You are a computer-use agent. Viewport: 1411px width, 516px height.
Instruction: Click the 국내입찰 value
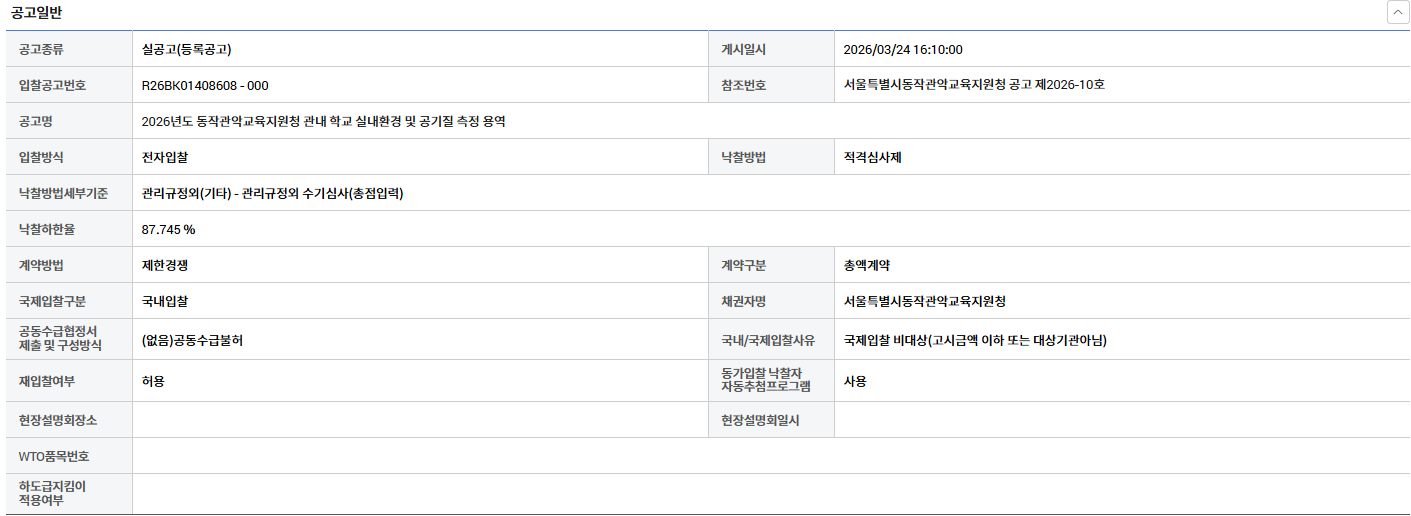[166, 301]
